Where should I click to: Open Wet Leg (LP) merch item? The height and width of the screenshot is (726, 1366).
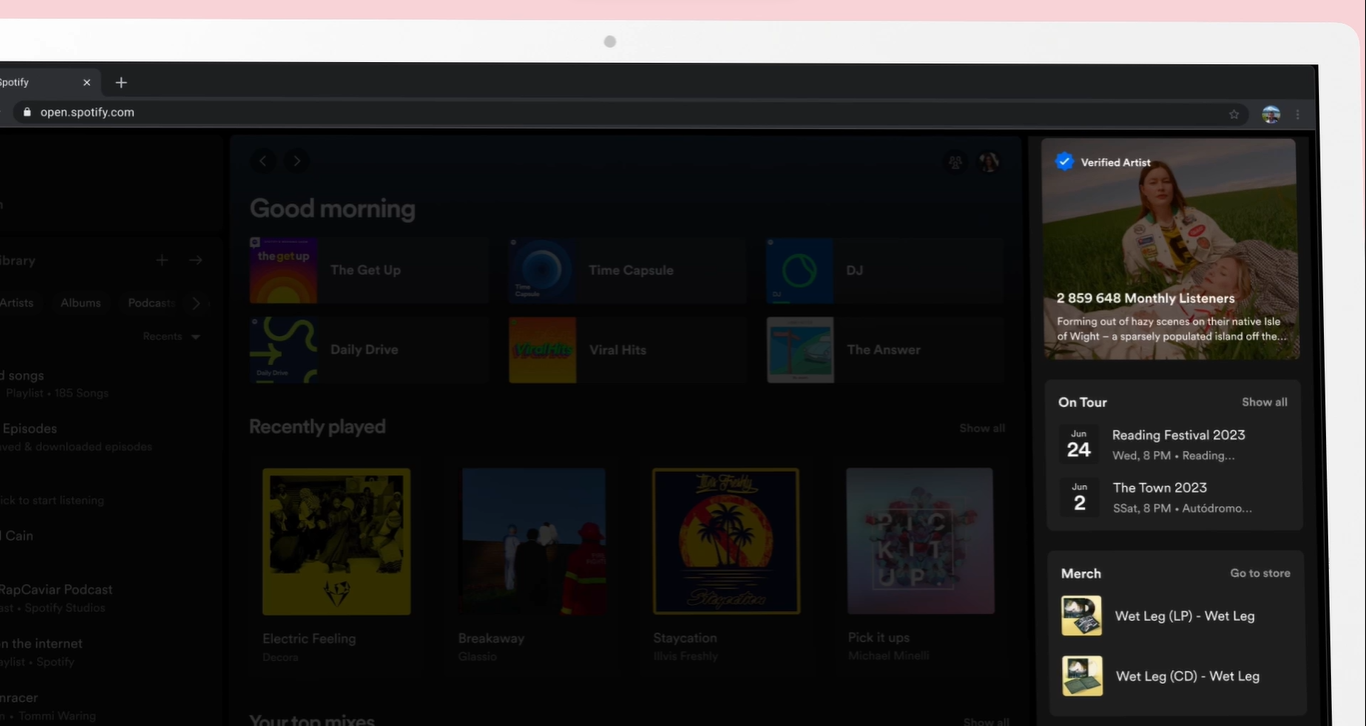[1176, 616]
